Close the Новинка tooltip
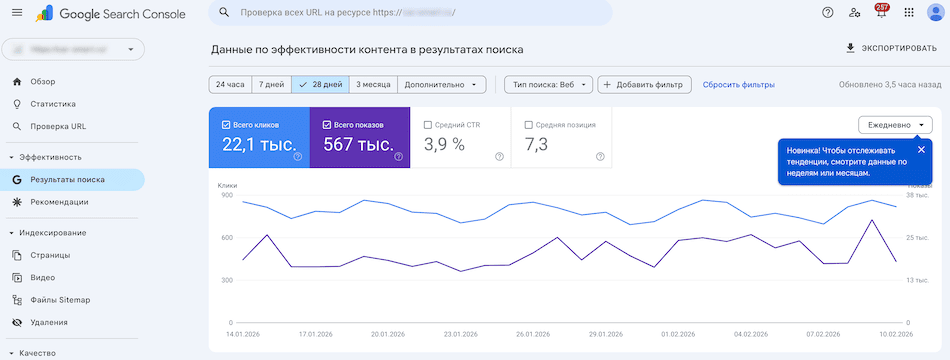This screenshot has width=950, height=360. coord(921,150)
